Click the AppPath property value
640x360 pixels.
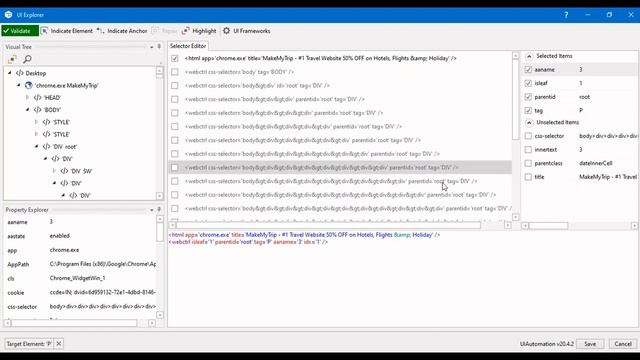pos(102,264)
